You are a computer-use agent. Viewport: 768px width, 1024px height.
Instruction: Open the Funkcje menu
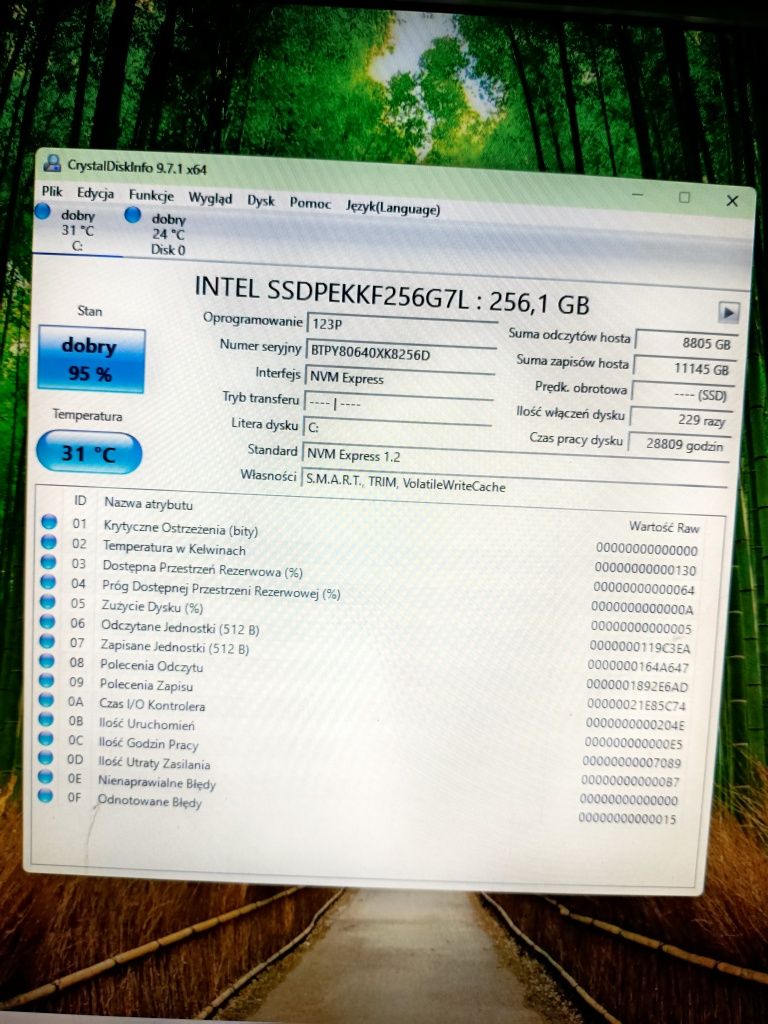coord(151,195)
